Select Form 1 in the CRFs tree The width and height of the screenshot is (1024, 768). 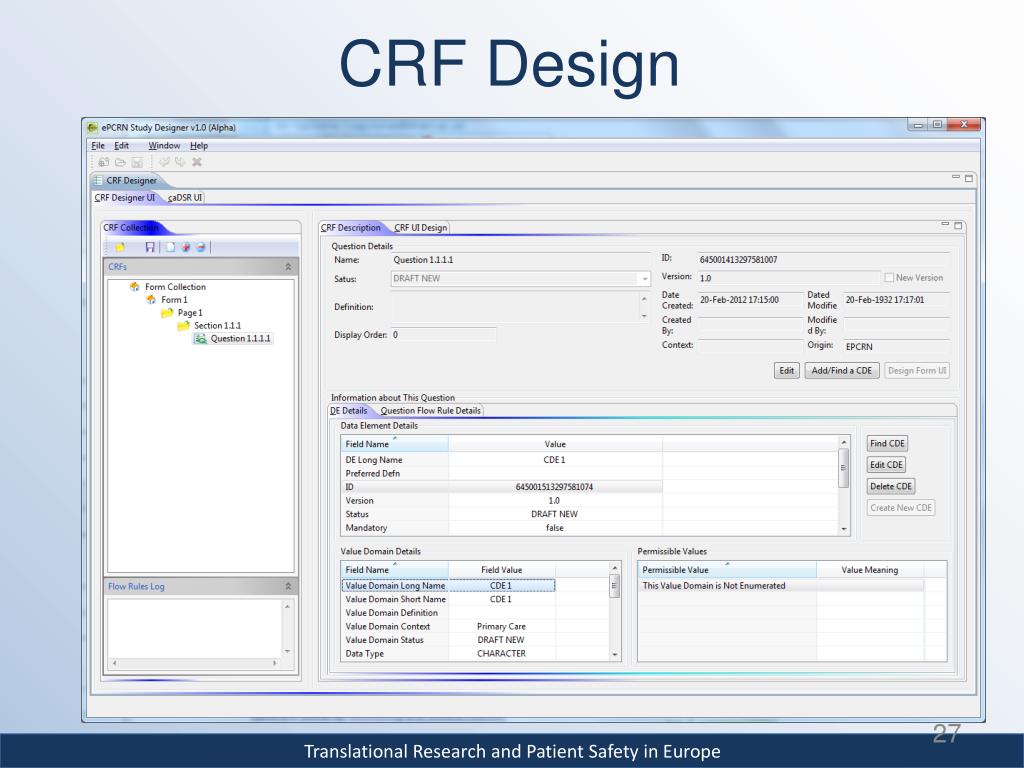coord(174,300)
